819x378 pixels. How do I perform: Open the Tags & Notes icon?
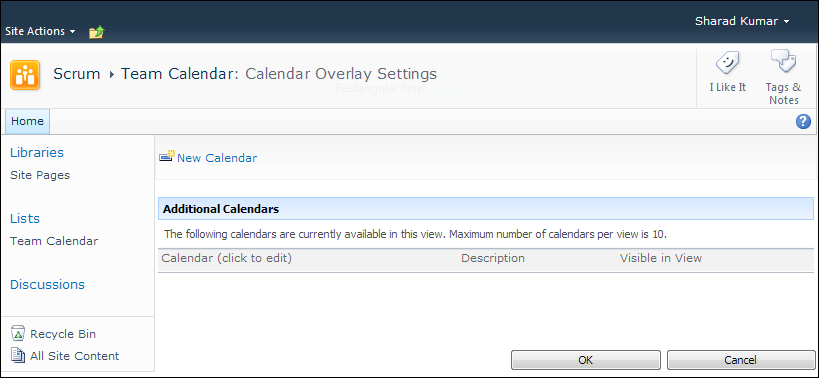point(783,63)
